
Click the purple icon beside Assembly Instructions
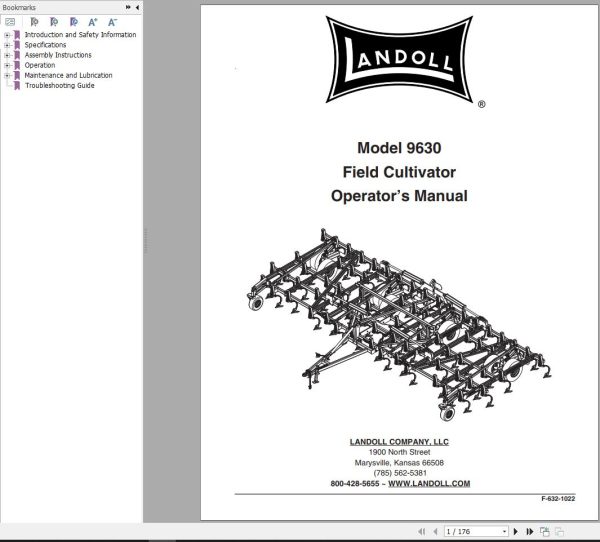click(17, 55)
